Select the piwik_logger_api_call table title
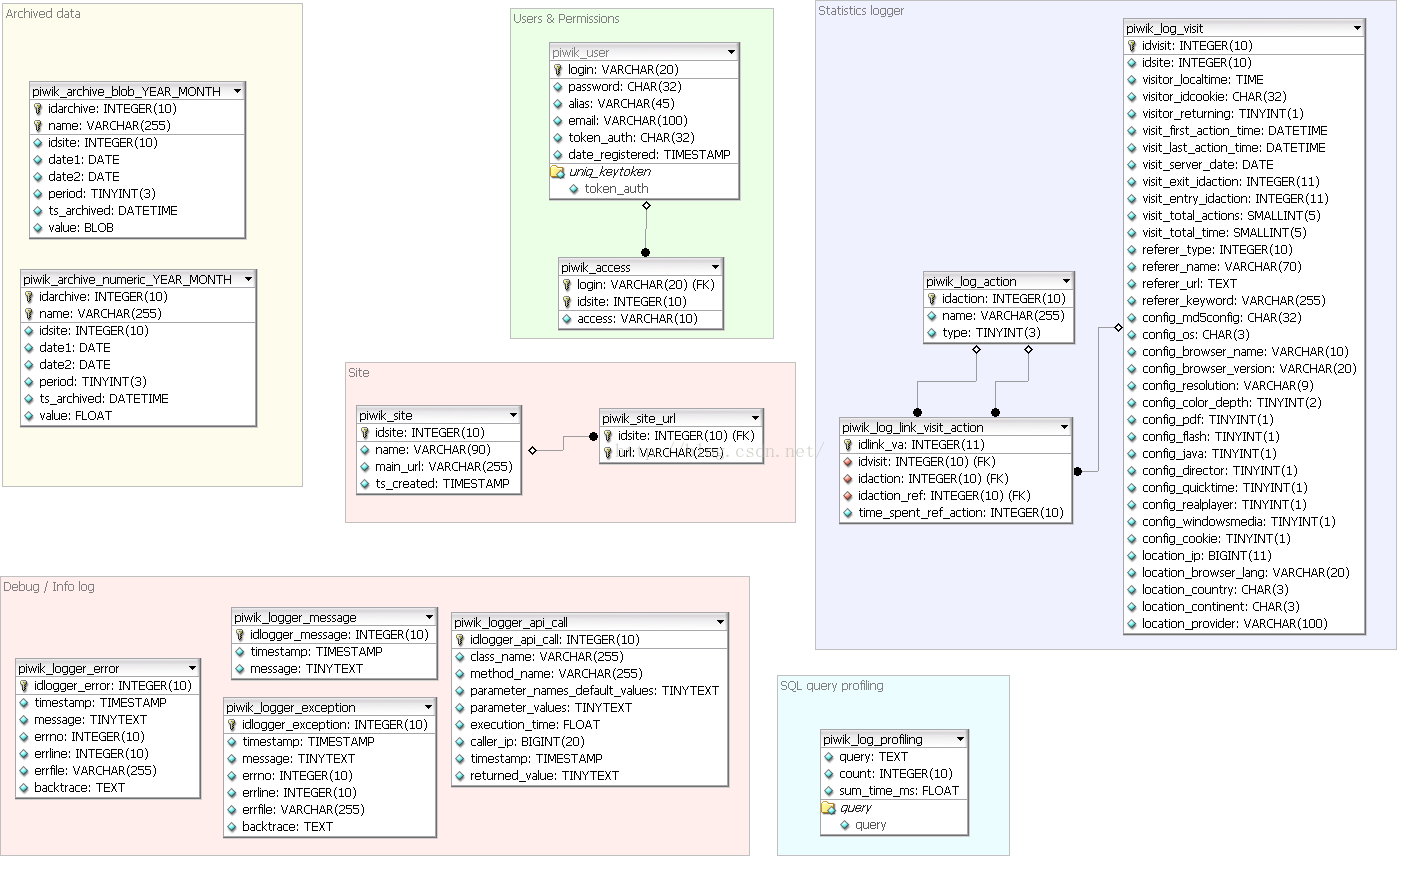The image size is (1420, 881). (511, 622)
